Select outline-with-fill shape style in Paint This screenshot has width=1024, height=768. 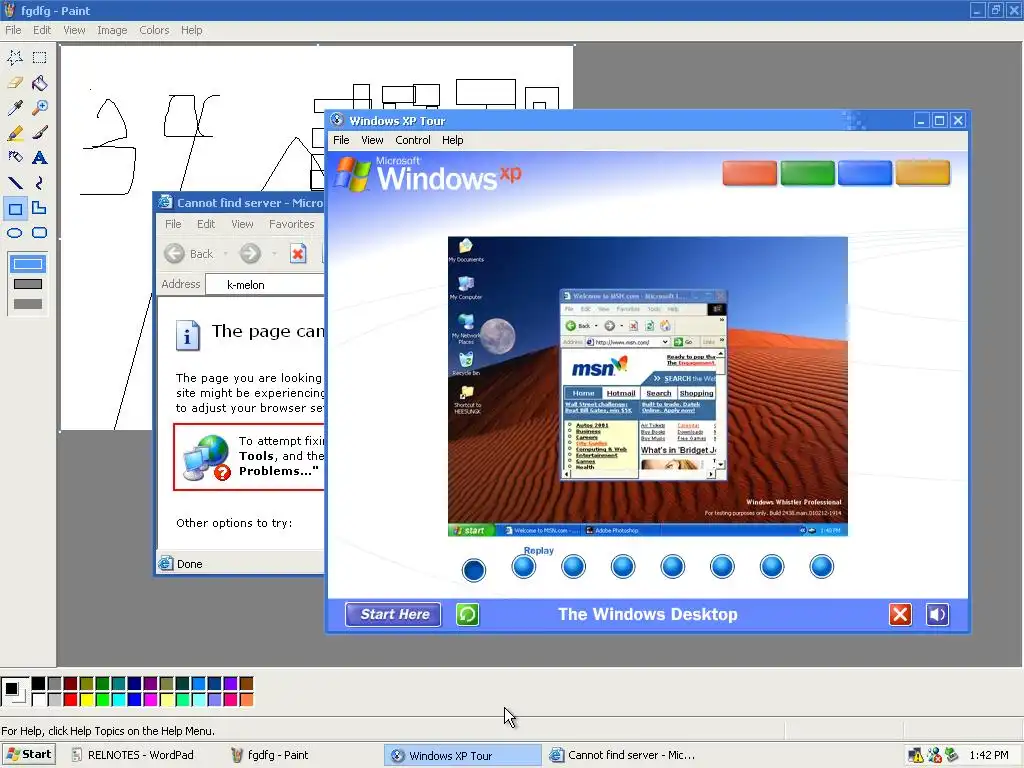tap(27, 284)
